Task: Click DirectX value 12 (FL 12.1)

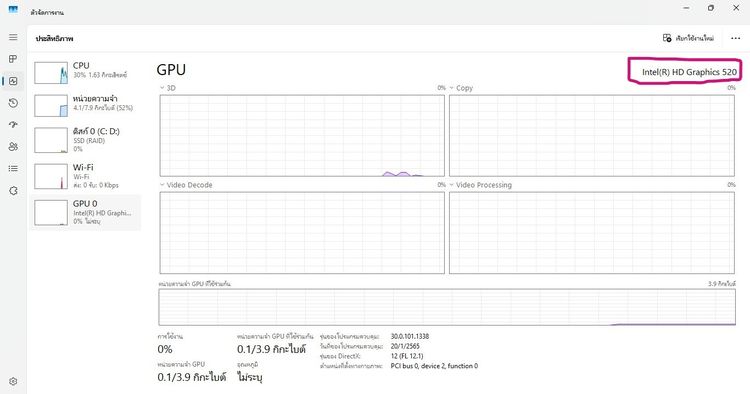Action: (407, 356)
